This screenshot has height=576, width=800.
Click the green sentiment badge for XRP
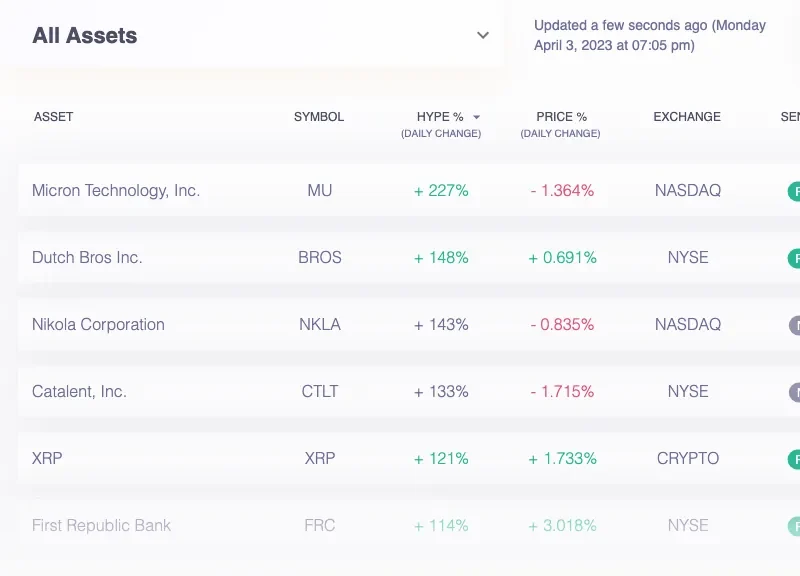[x=795, y=458]
